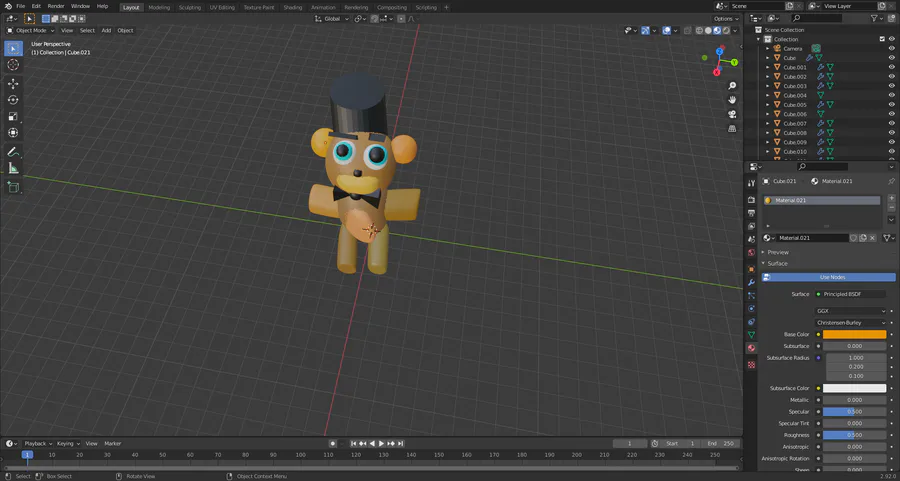The height and width of the screenshot is (481, 900).
Task: Open the viewport Add menu
Action: coord(106,30)
